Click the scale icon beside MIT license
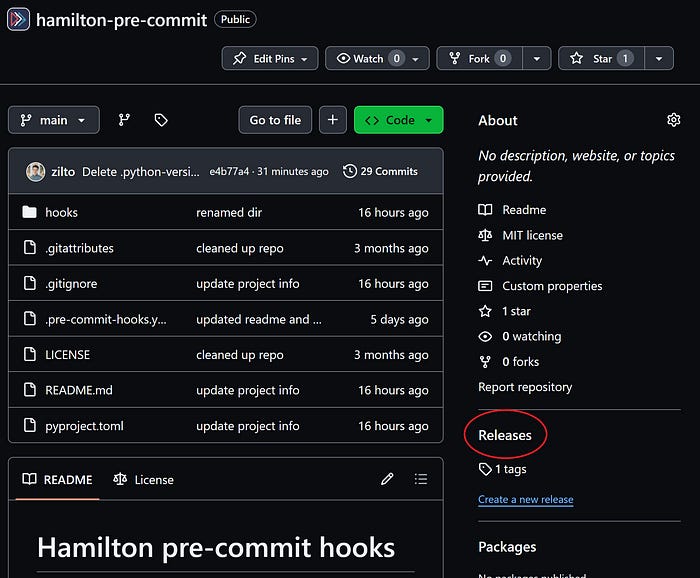700x578 pixels. (x=485, y=235)
